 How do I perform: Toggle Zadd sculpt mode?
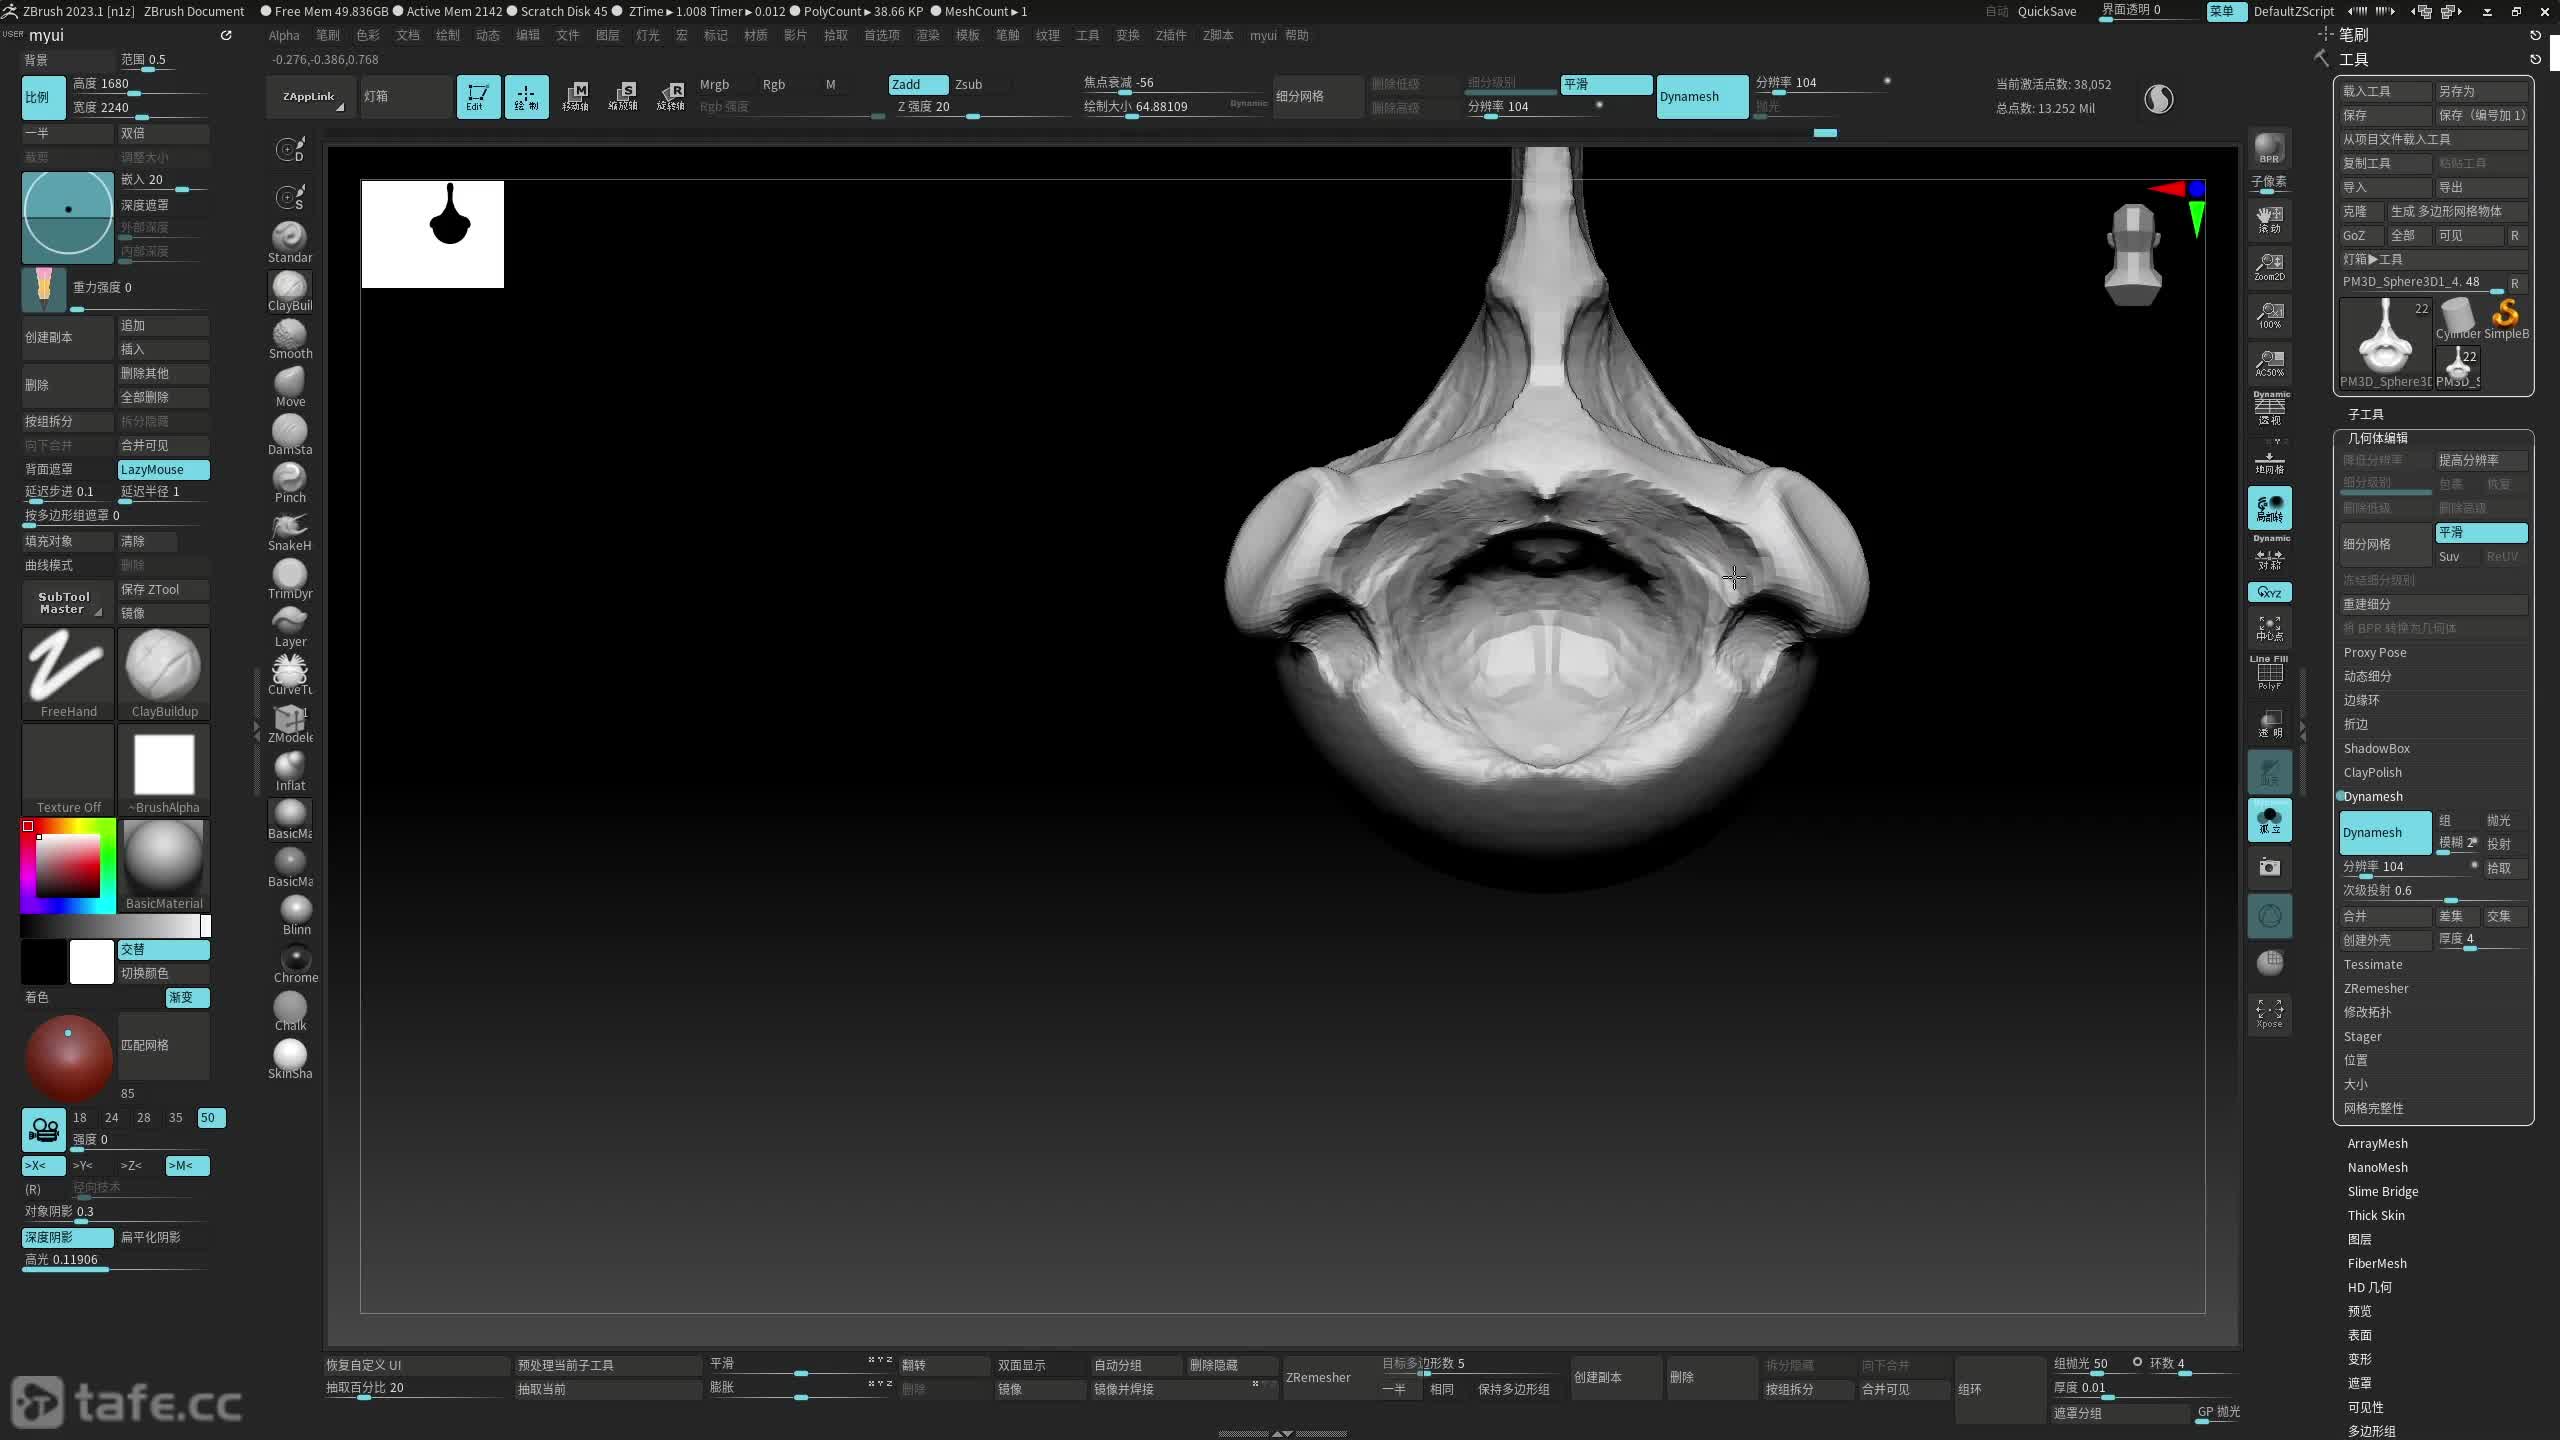917,84
